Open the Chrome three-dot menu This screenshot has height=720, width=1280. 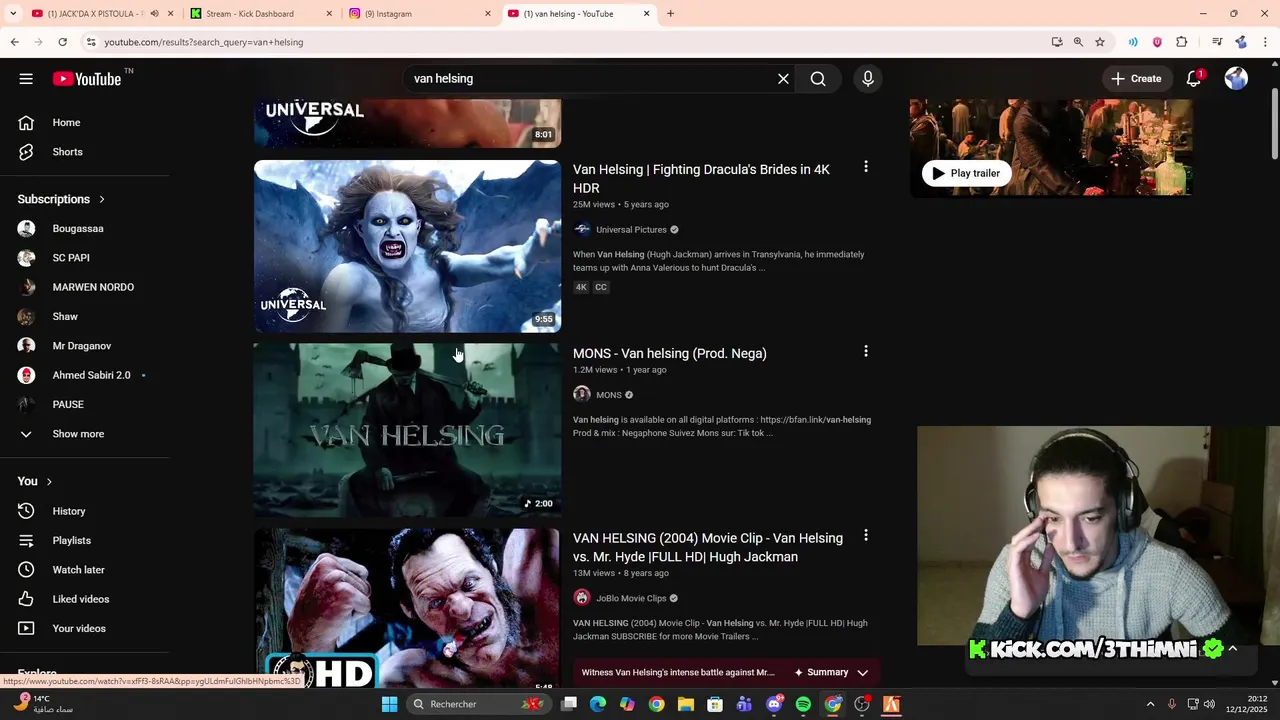(x=1266, y=42)
